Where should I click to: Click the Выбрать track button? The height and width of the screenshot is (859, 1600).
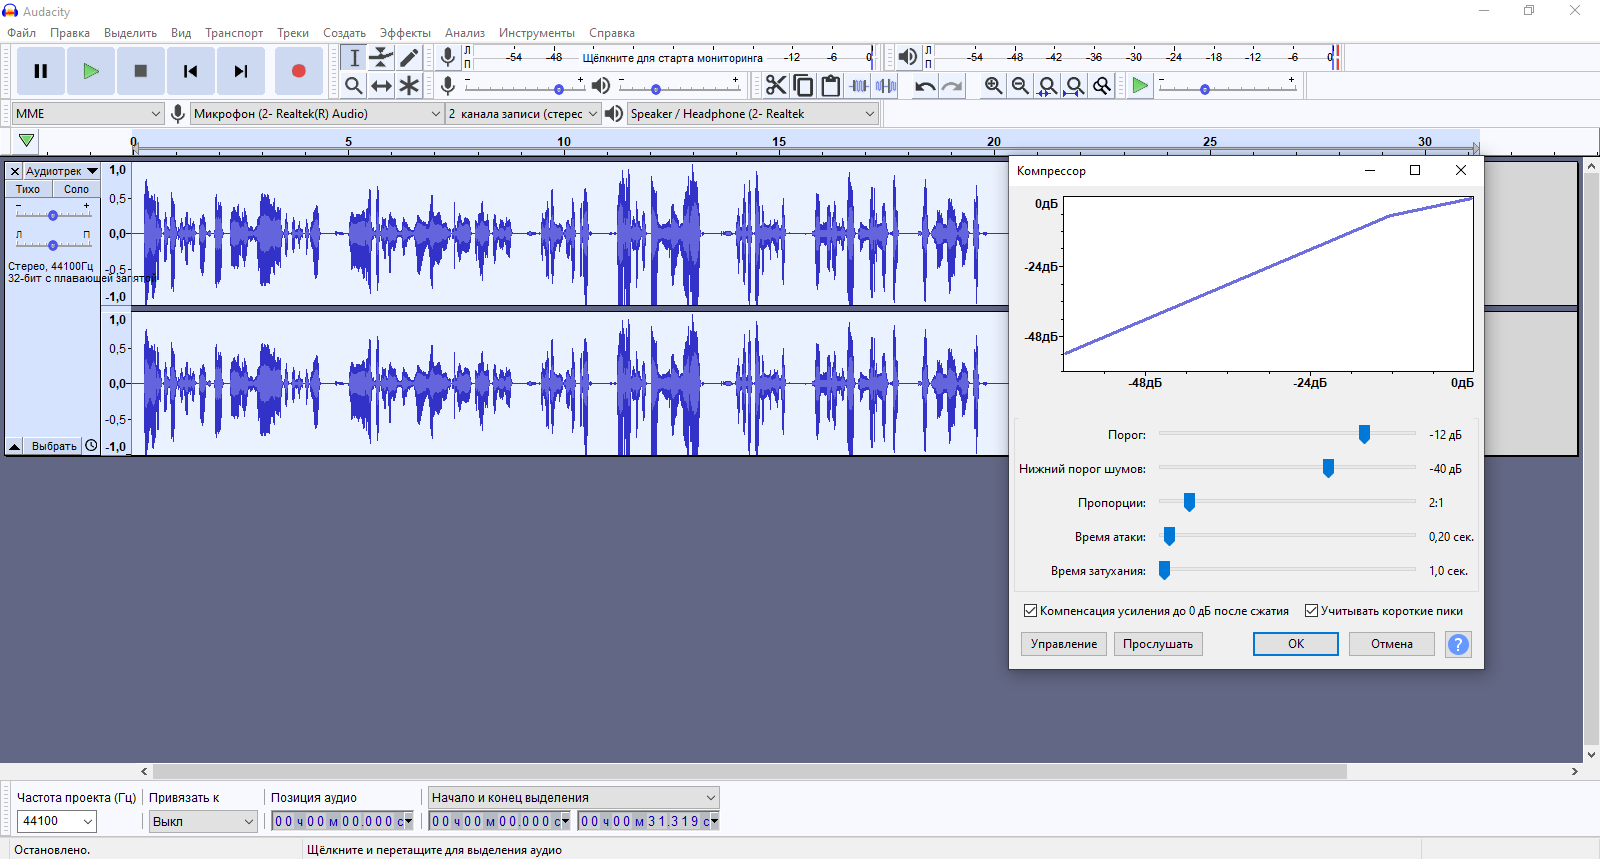click(x=54, y=446)
